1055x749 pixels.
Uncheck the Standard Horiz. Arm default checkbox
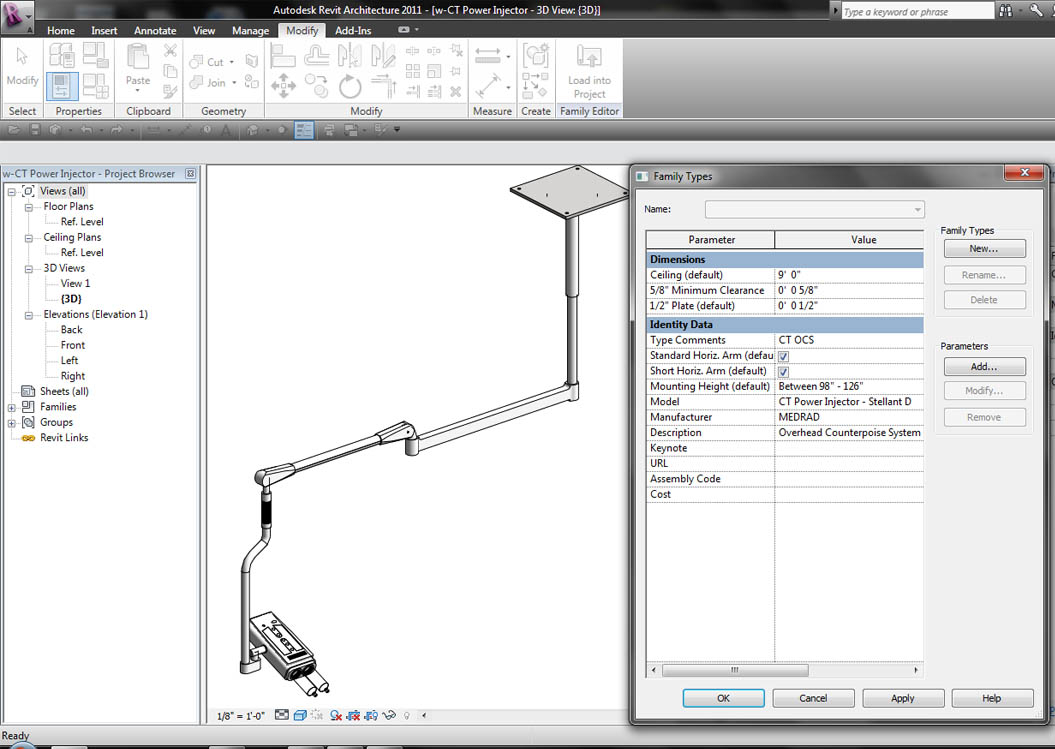[x=783, y=355]
